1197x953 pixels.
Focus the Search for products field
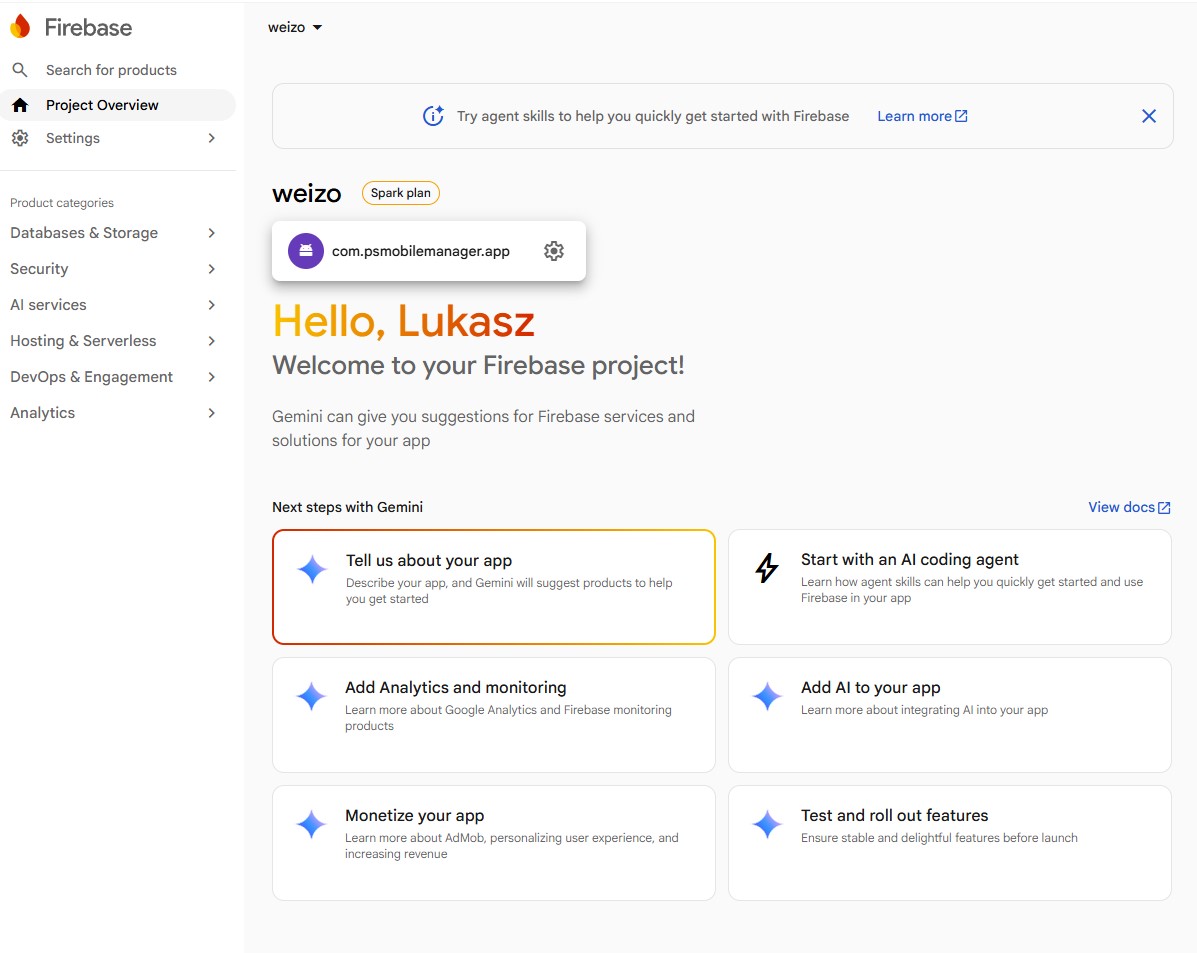111,70
